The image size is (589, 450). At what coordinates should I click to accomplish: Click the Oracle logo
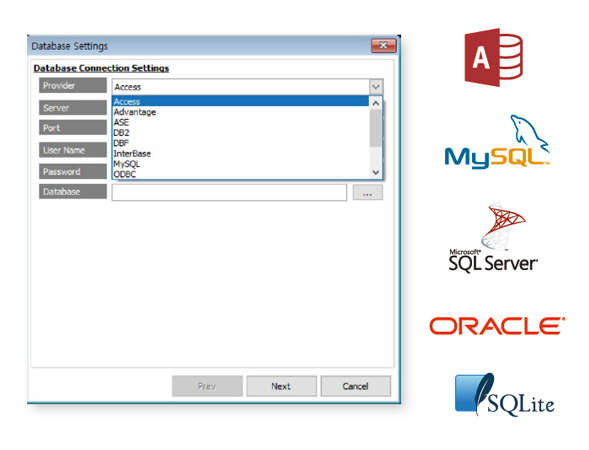click(497, 326)
